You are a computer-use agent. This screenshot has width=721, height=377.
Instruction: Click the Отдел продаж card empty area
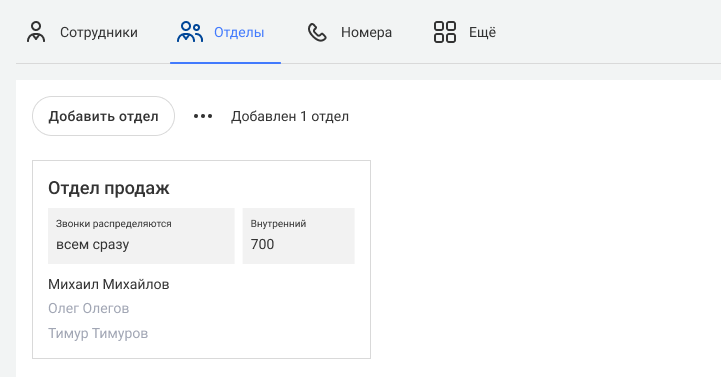276,313
